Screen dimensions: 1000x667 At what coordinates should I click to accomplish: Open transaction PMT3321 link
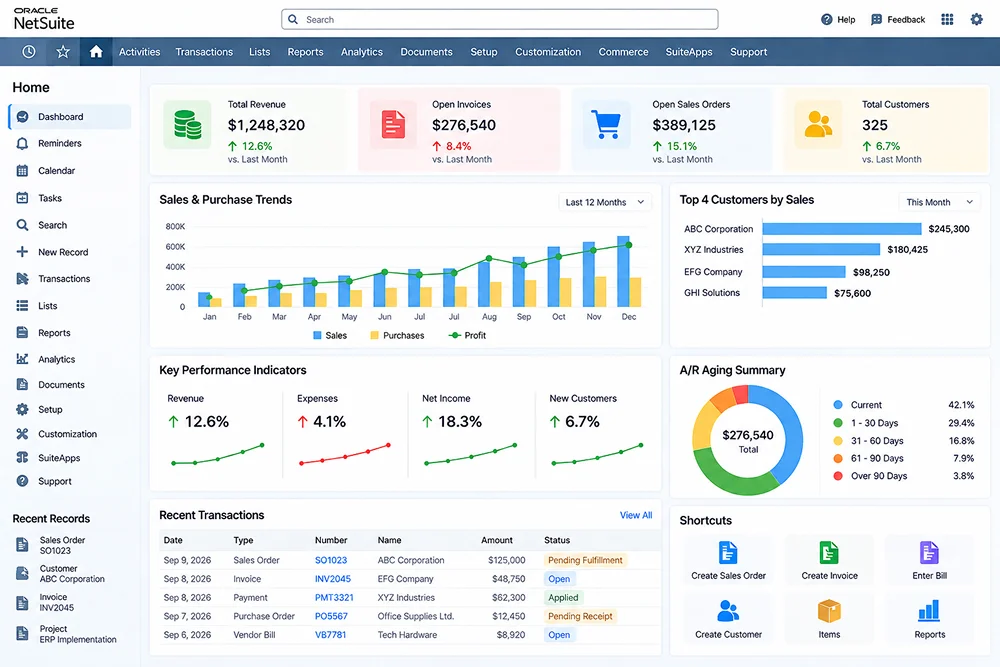[x=334, y=597]
